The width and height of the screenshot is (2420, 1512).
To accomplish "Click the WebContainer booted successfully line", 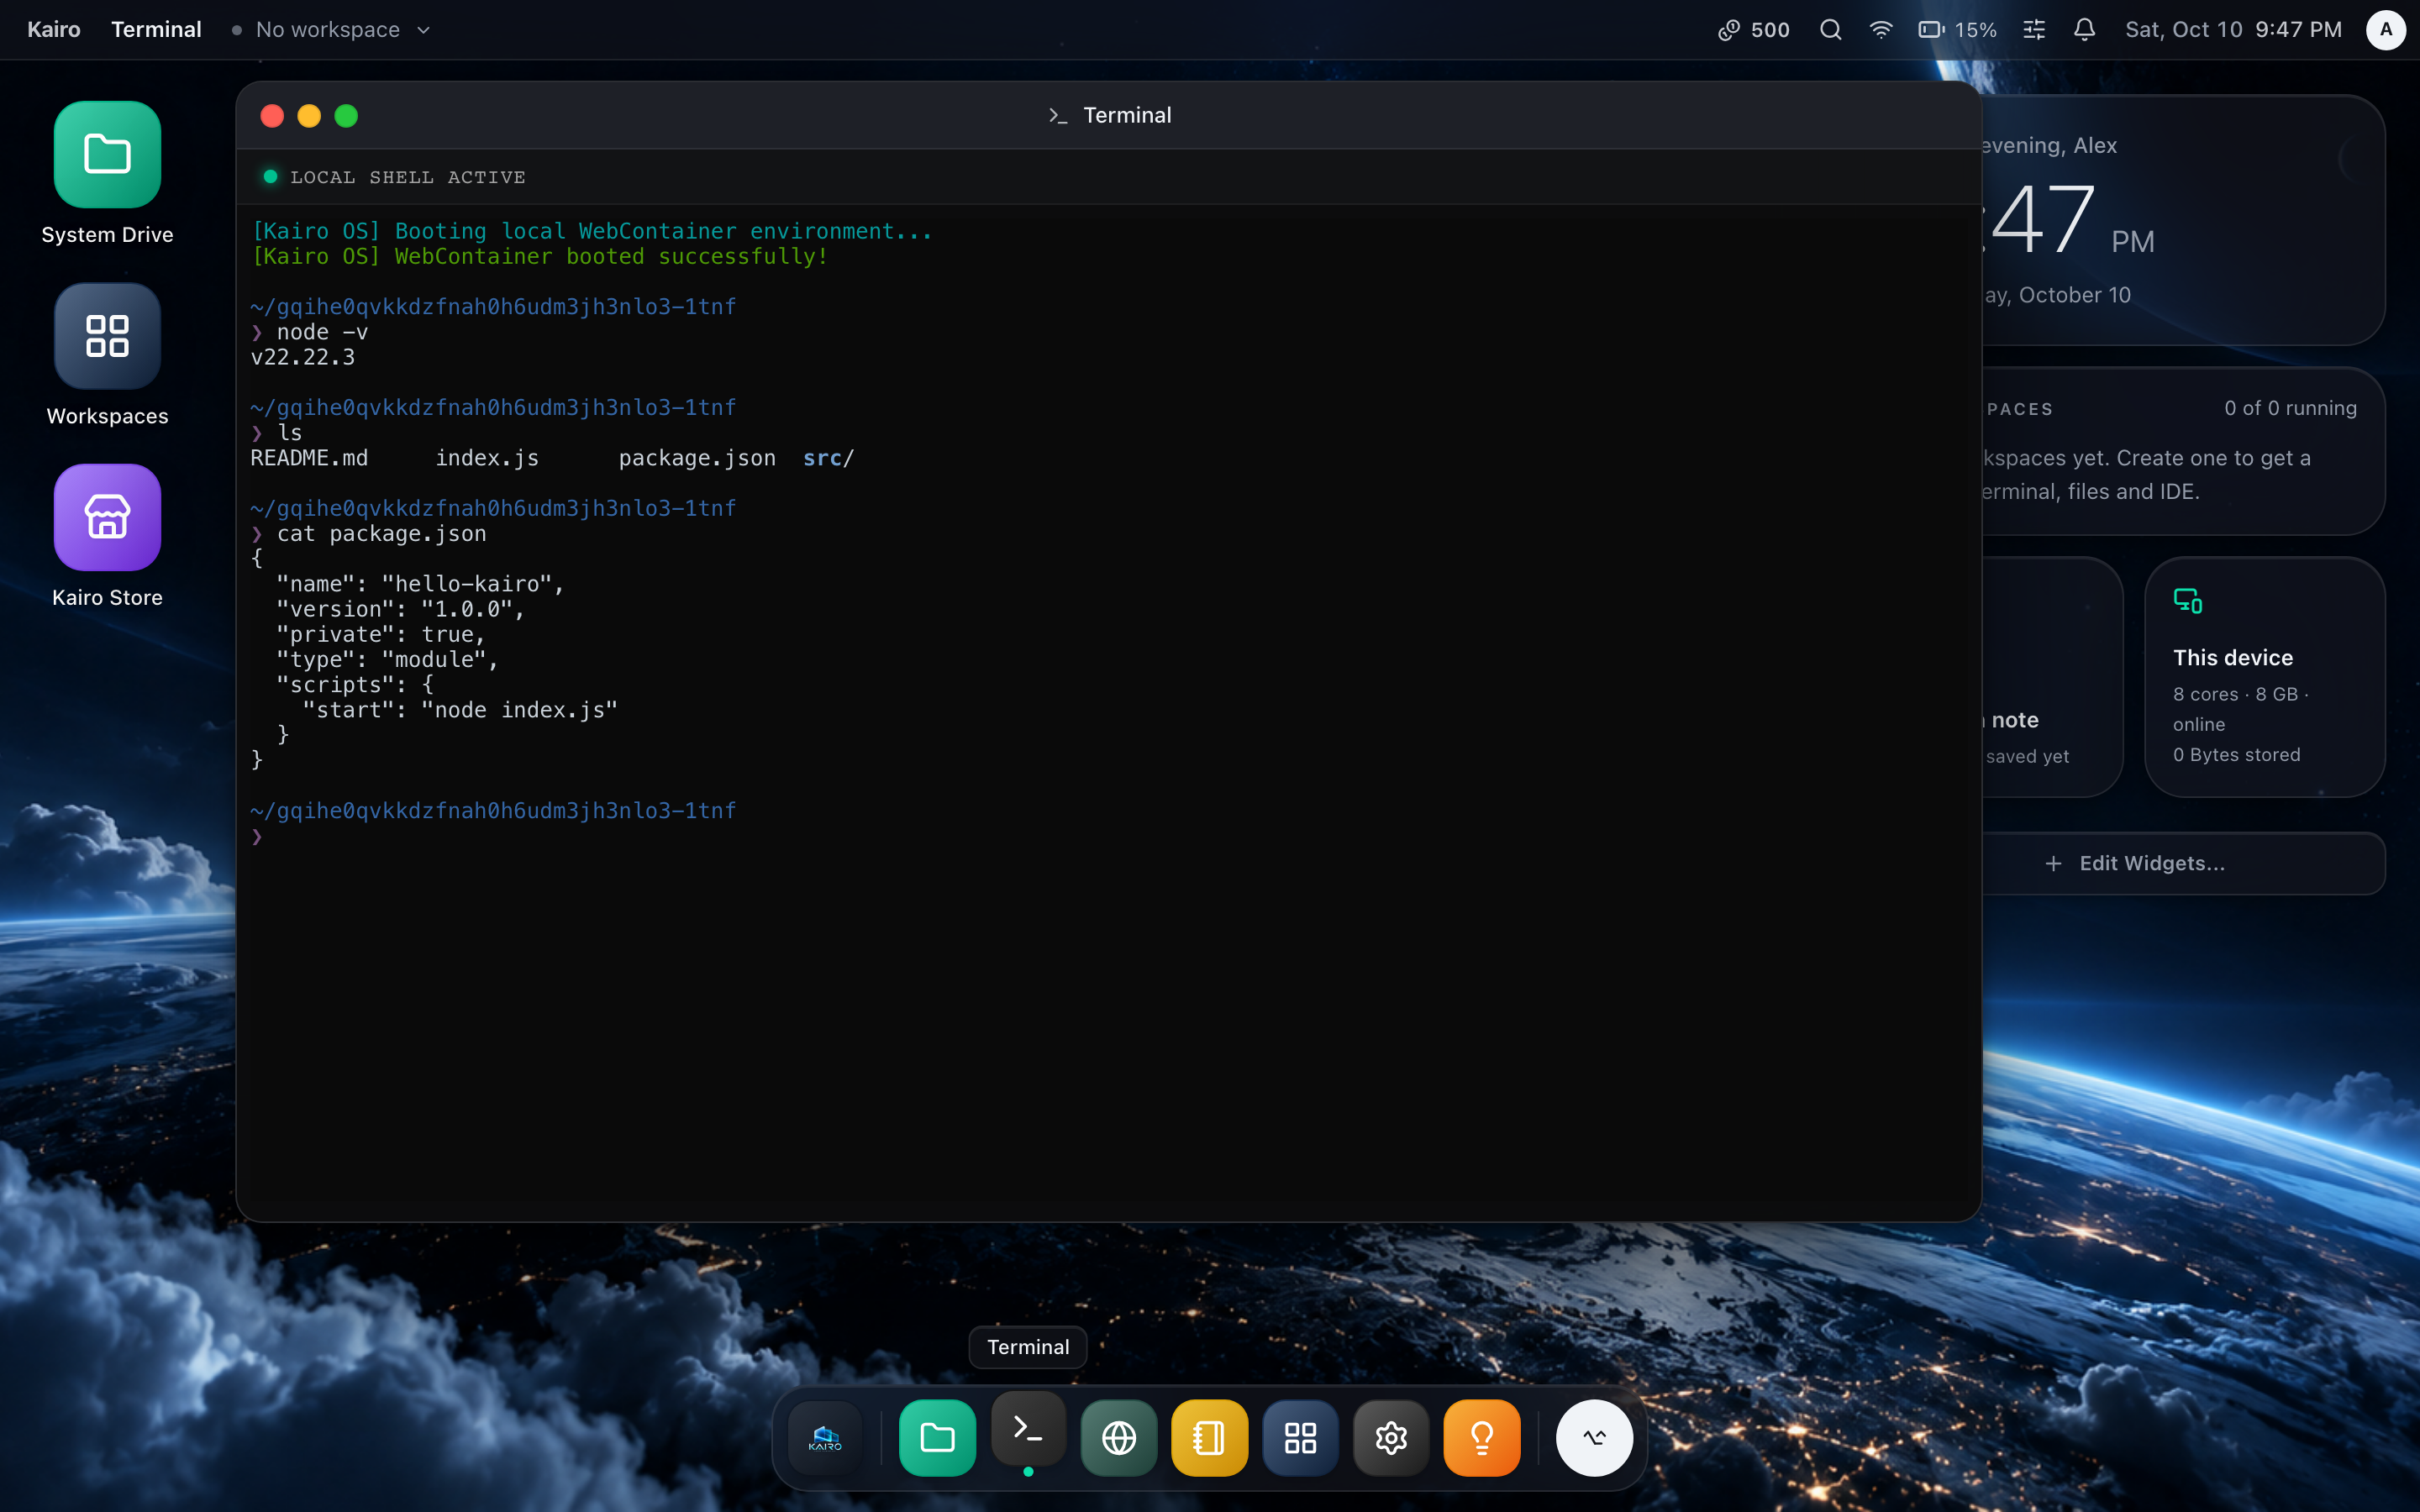I will pyautogui.click(x=540, y=256).
